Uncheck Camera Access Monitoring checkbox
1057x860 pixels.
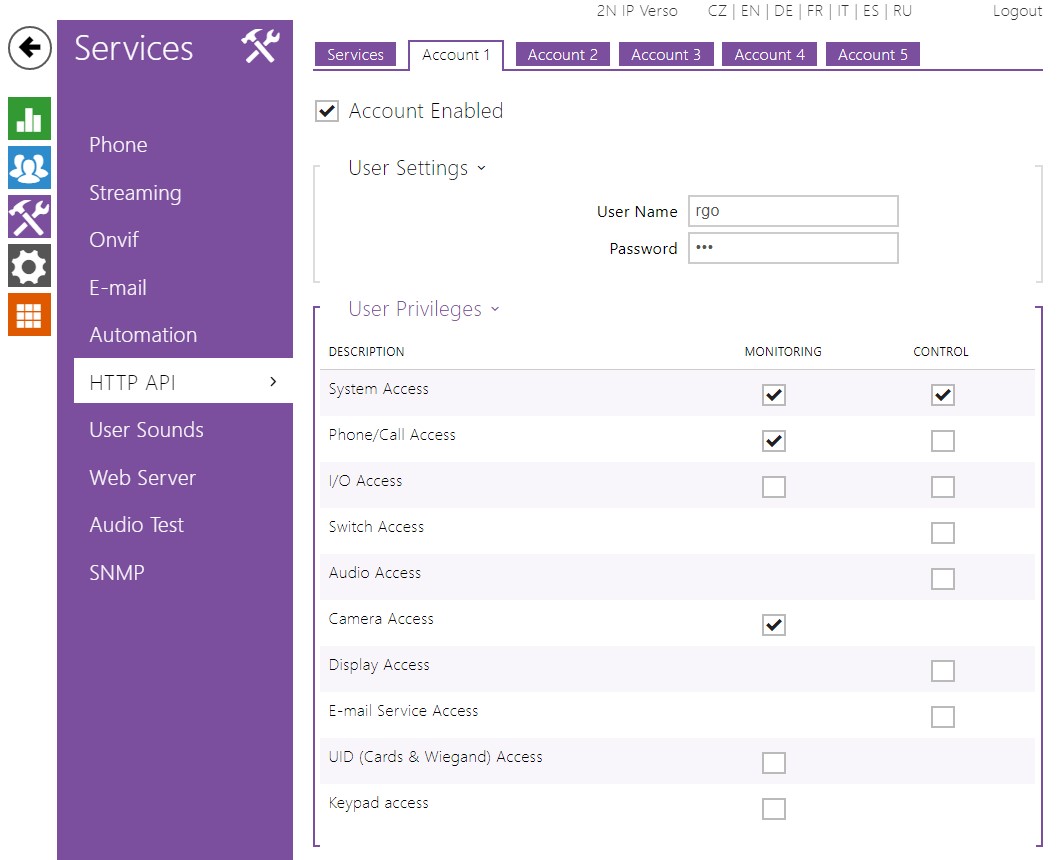tap(773, 625)
